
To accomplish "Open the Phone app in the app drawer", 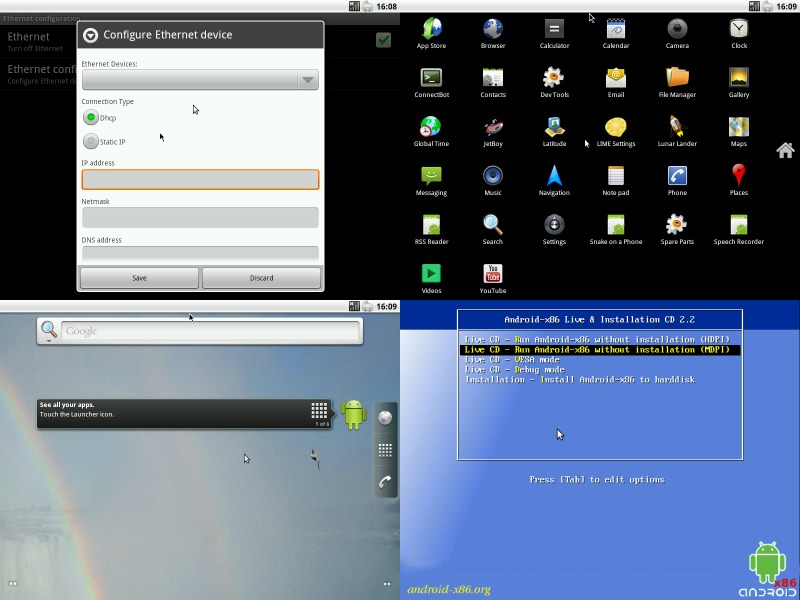I will click(x=677, y=180).
